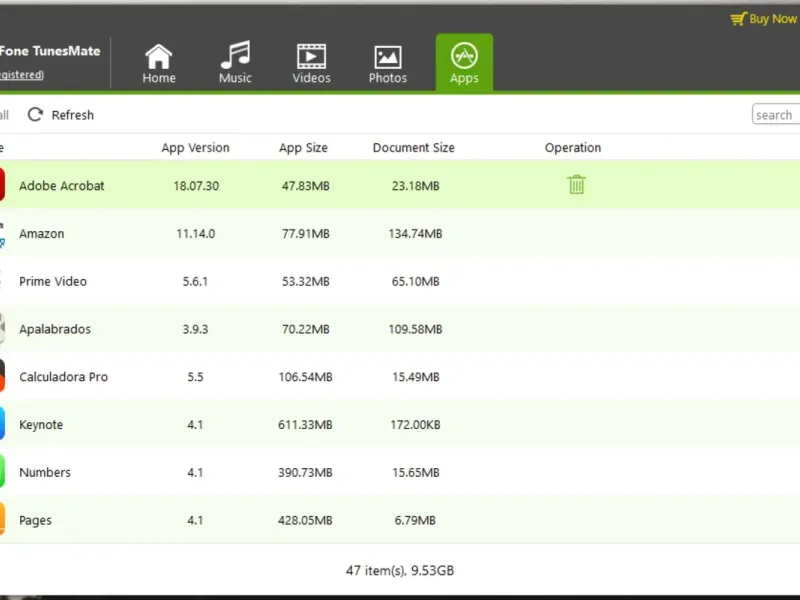Image resolution: width=800 pixels, height=600 pixels.
Task: Click the Buy Now cart icon
Action: pyautogui.click(x=738, y=19)
